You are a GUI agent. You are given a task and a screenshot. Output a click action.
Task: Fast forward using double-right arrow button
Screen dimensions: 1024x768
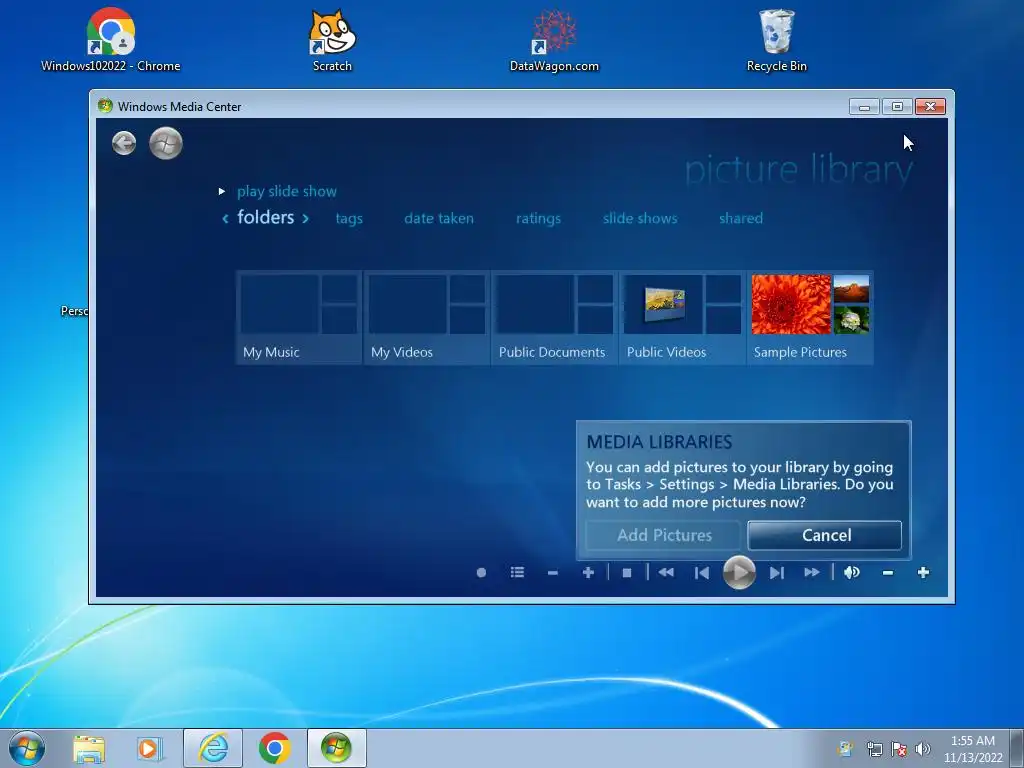[812, 573]
